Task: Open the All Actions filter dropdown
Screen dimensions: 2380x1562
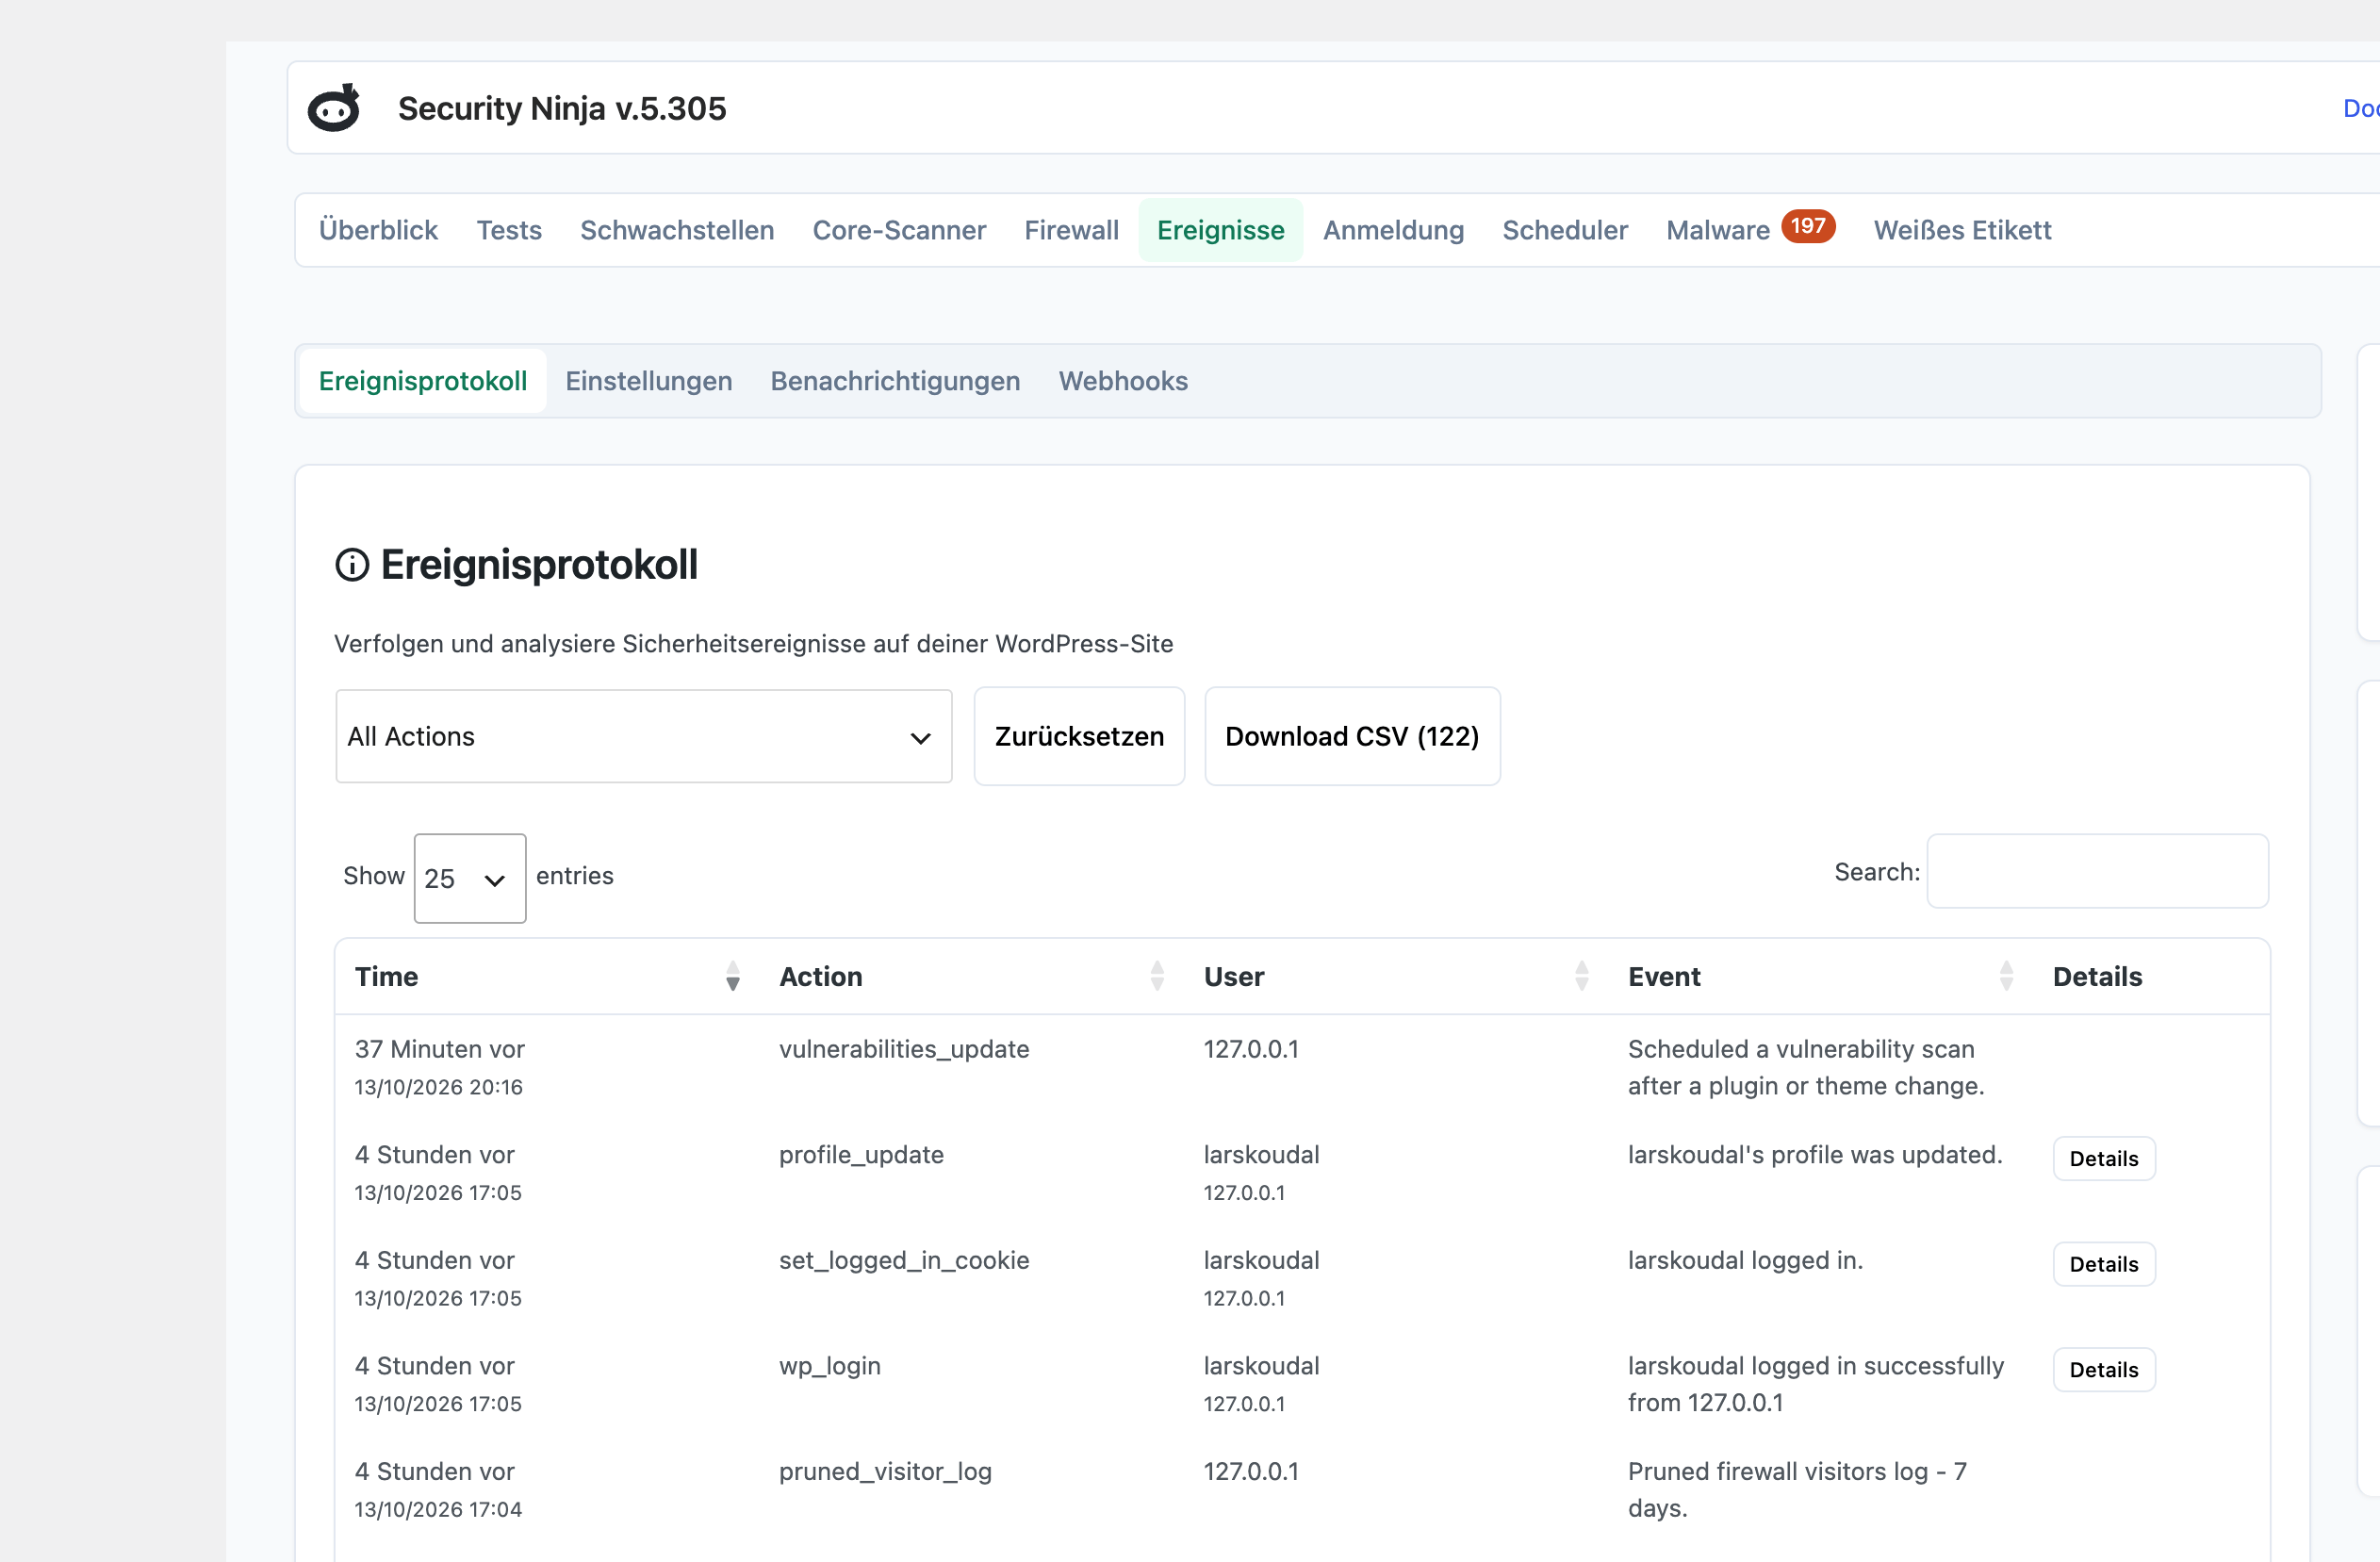Action: pyautogui.click(x=644, y=736)
